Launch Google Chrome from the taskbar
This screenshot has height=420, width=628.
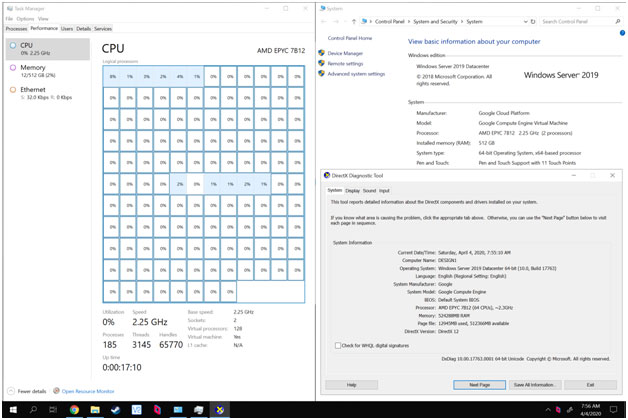point(74,410)
